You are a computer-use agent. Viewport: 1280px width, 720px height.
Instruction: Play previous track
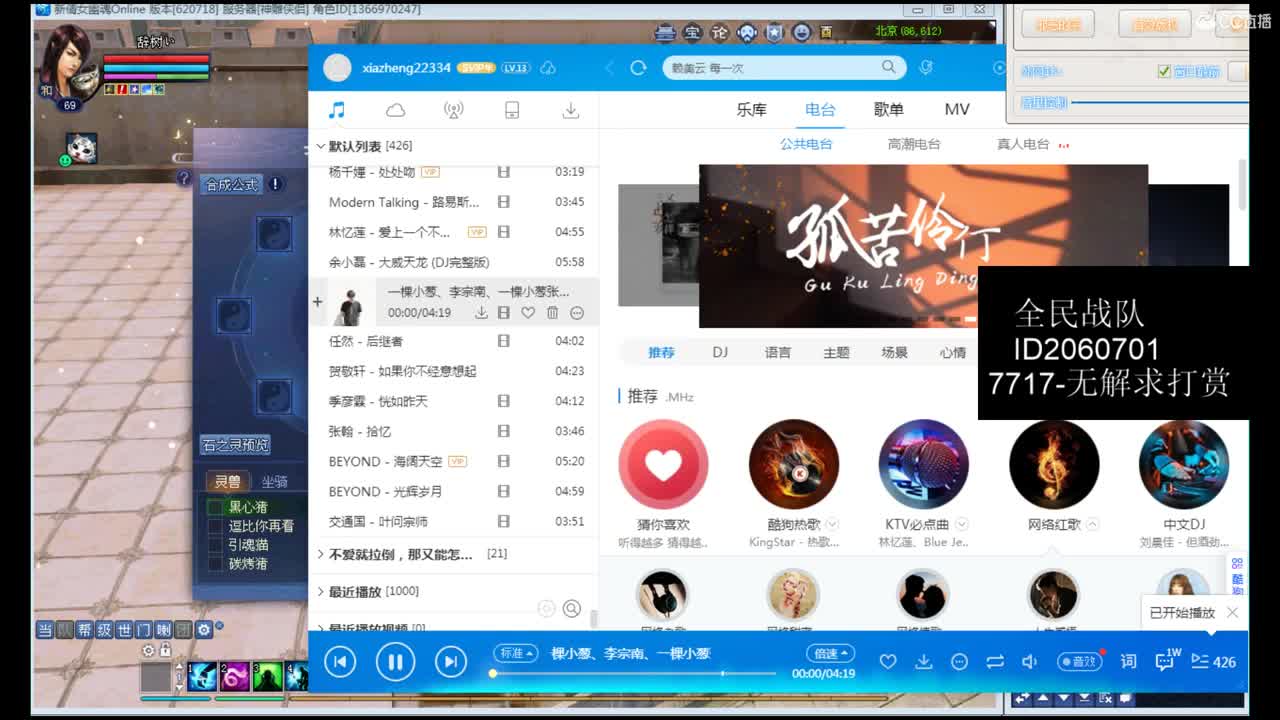click(340, 661)
